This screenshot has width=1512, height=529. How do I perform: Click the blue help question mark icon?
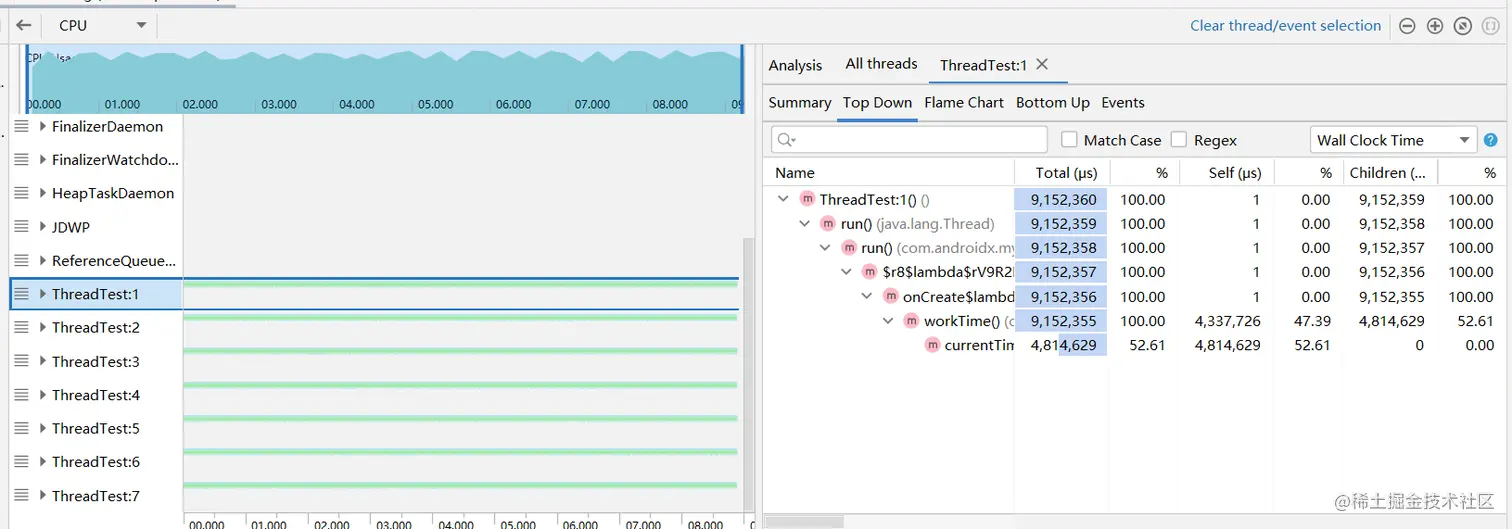(1491, 141)
